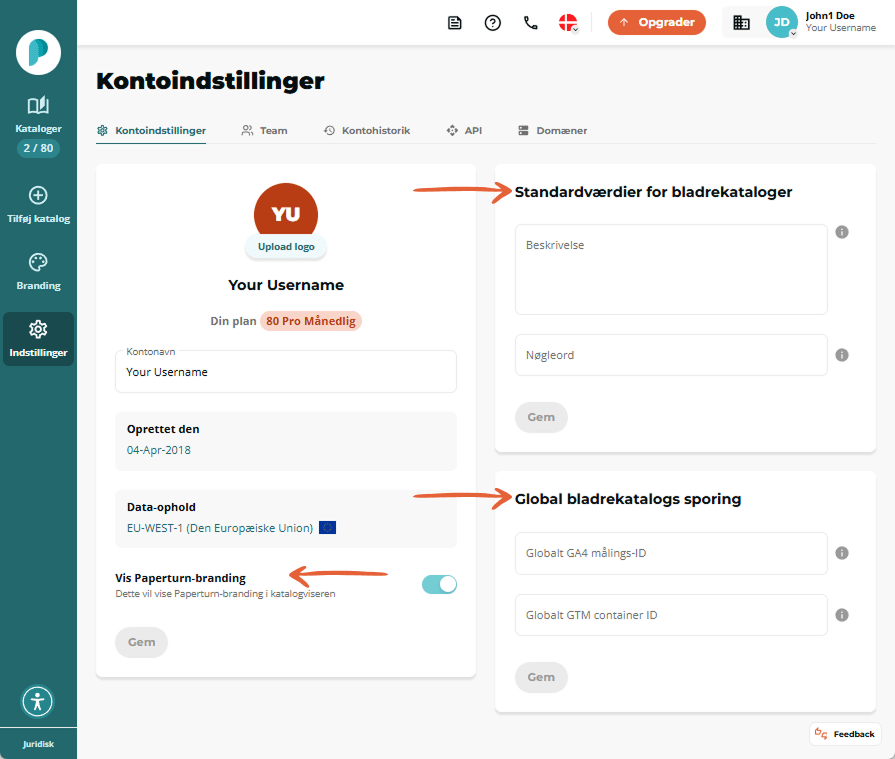Open Kataloger from the sidebar
895x759 pixels.
pyautogui.click(x=38, y=114)
